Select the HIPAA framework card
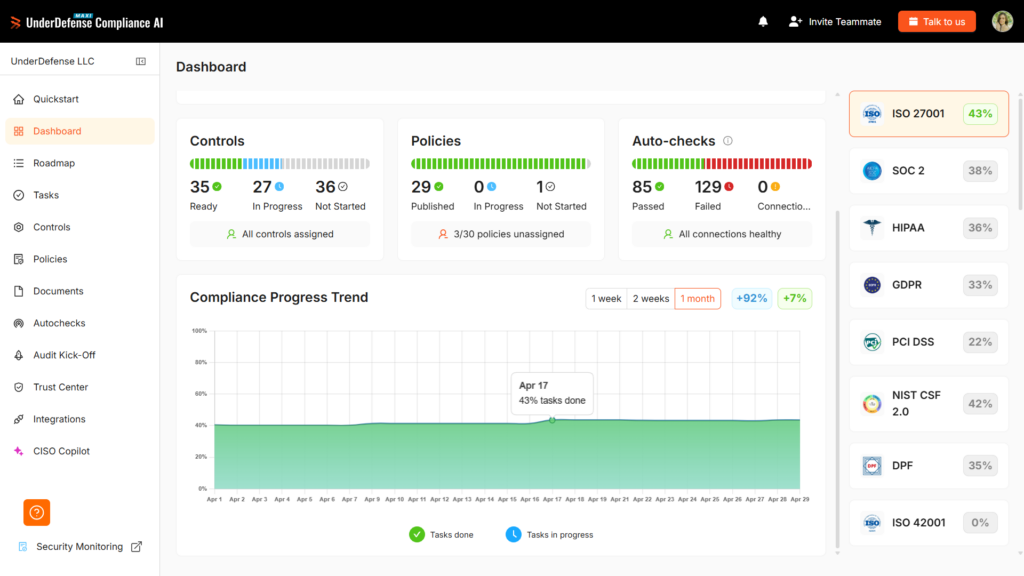Screen dimensions: 1024x576 (x=929, y=228)
